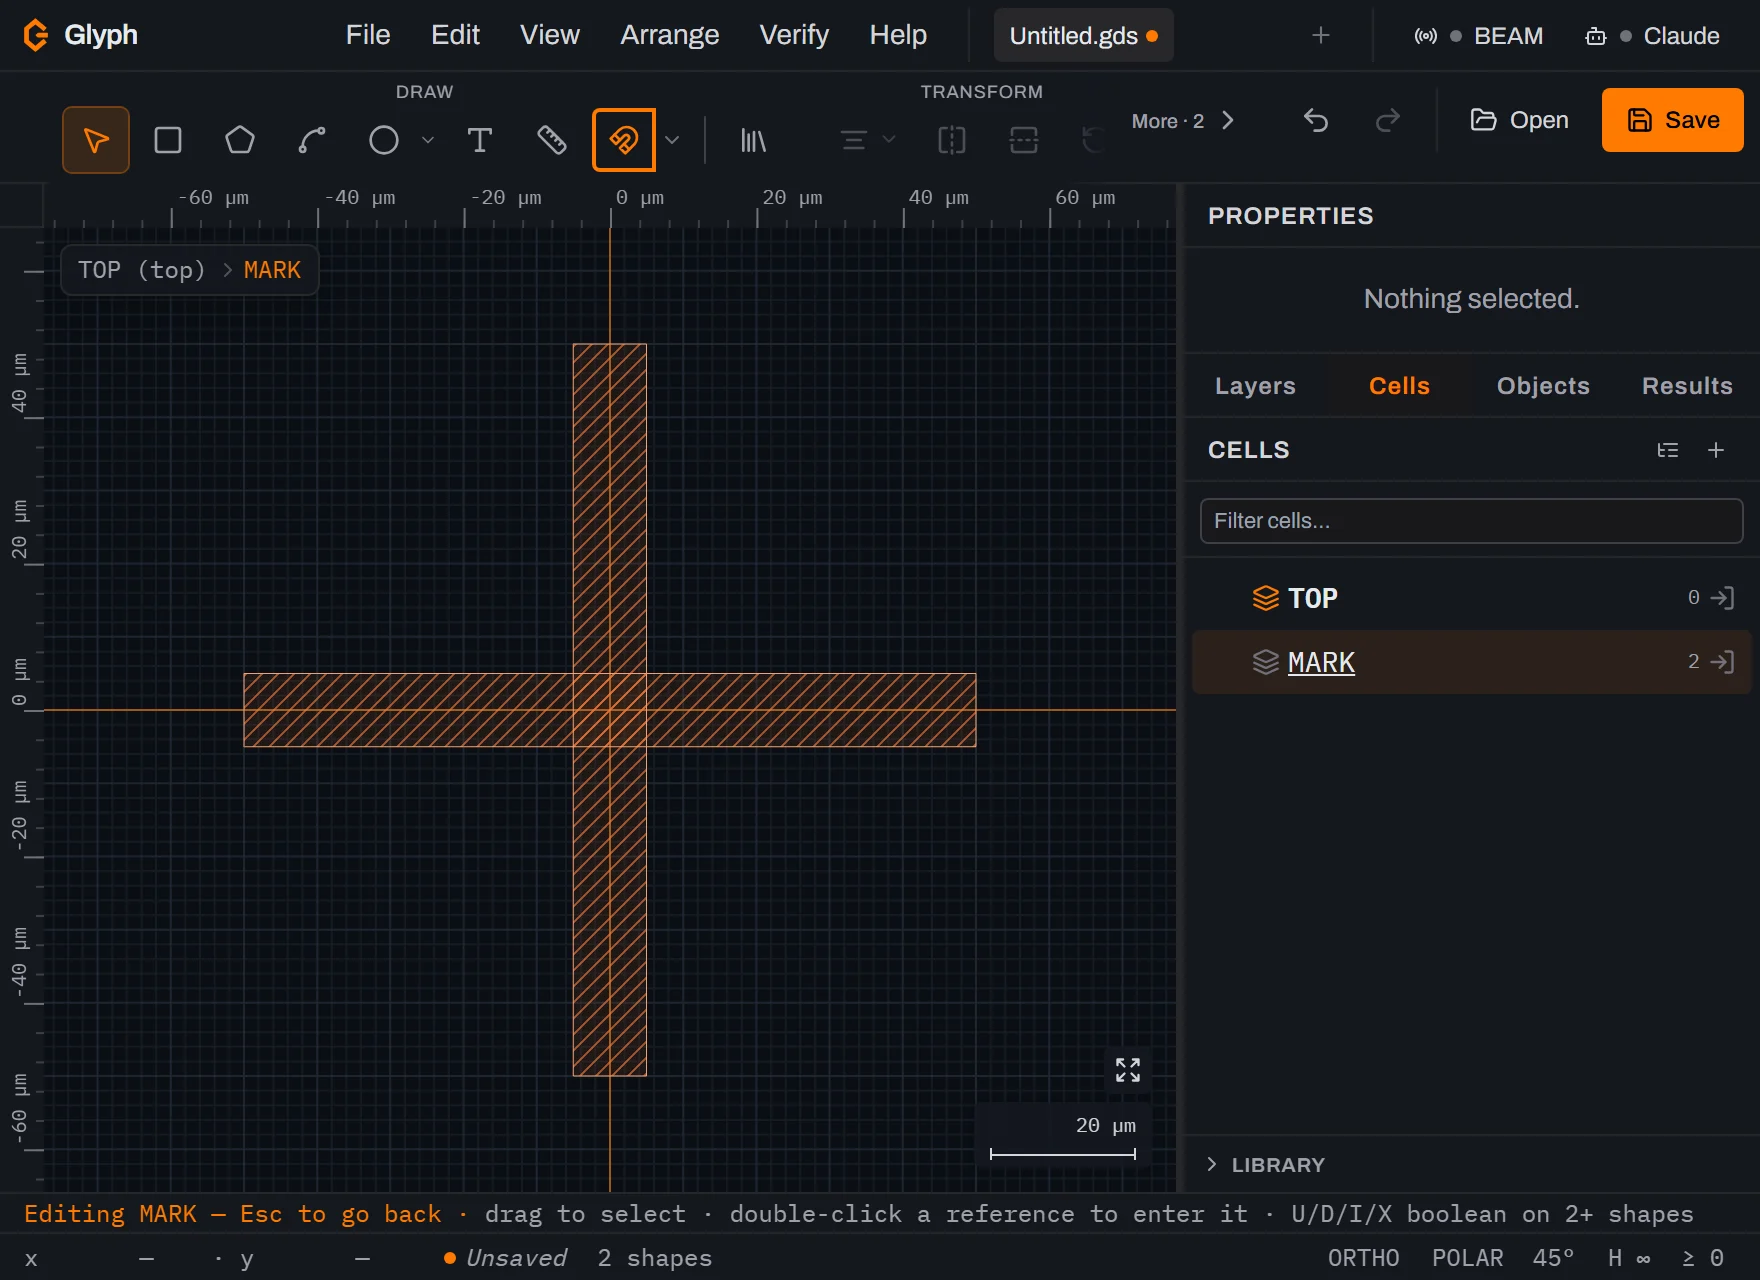Viewport: 1760px width, 1280px height.
Task: Toggle POLAR mode in status bar
Action: (1467, 1258)
